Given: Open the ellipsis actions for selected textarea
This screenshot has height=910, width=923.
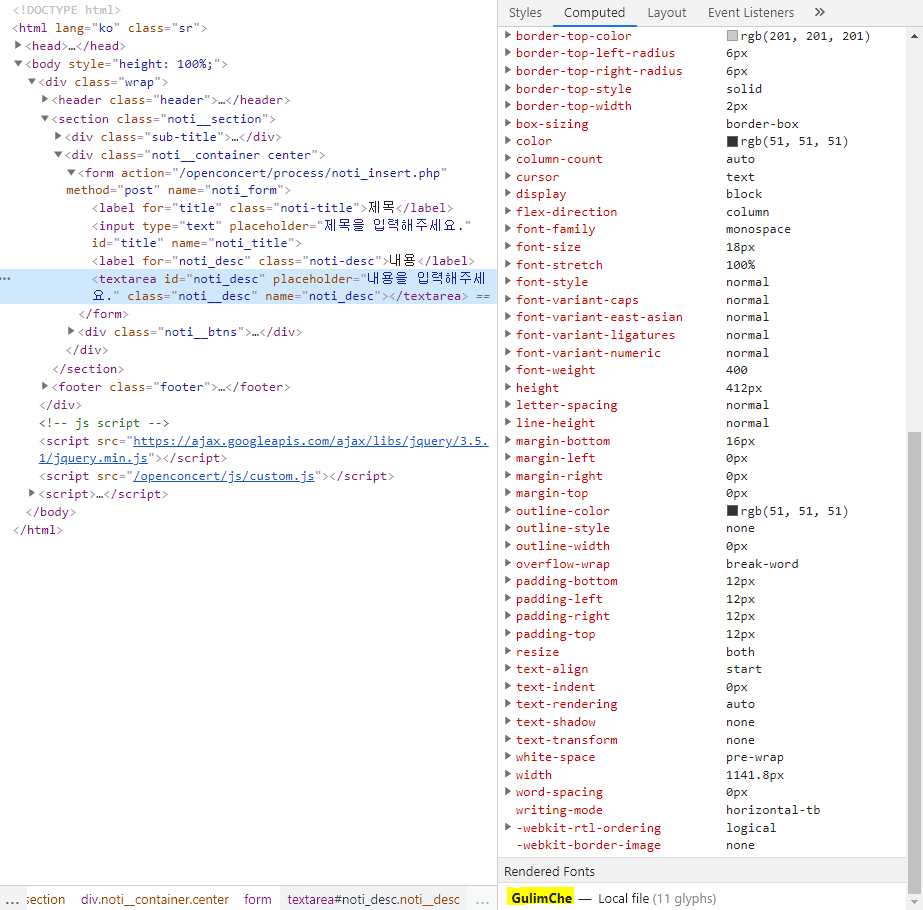Looking at the screenshot, I should click(x=6, y=278).
